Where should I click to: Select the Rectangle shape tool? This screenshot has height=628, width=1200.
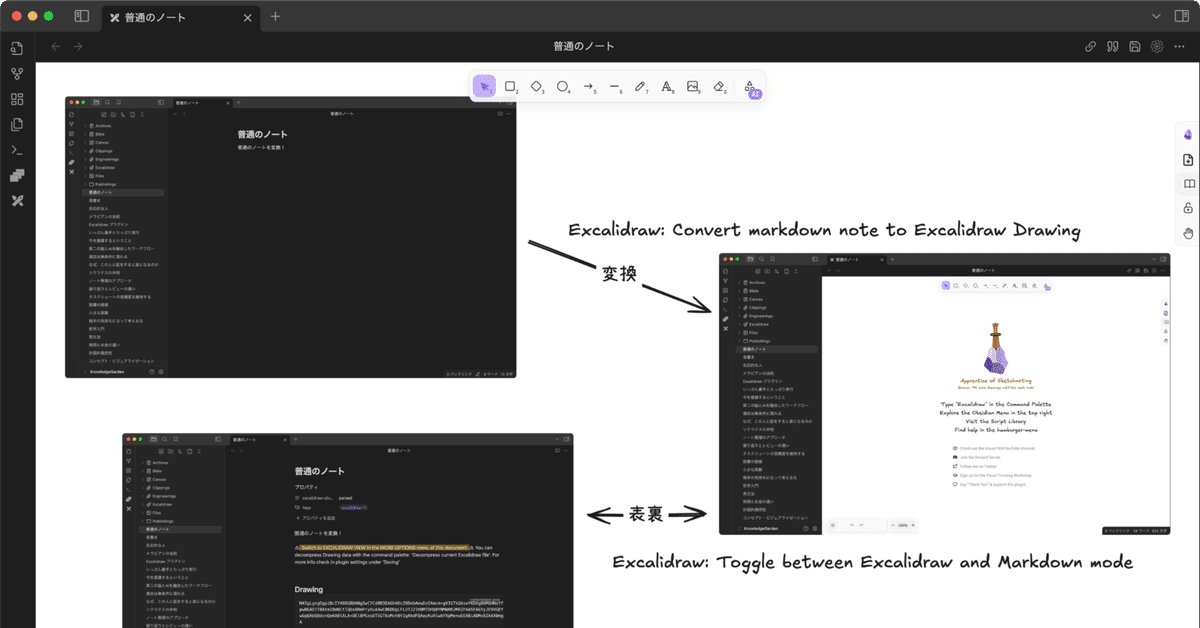[x=511, y=87]
